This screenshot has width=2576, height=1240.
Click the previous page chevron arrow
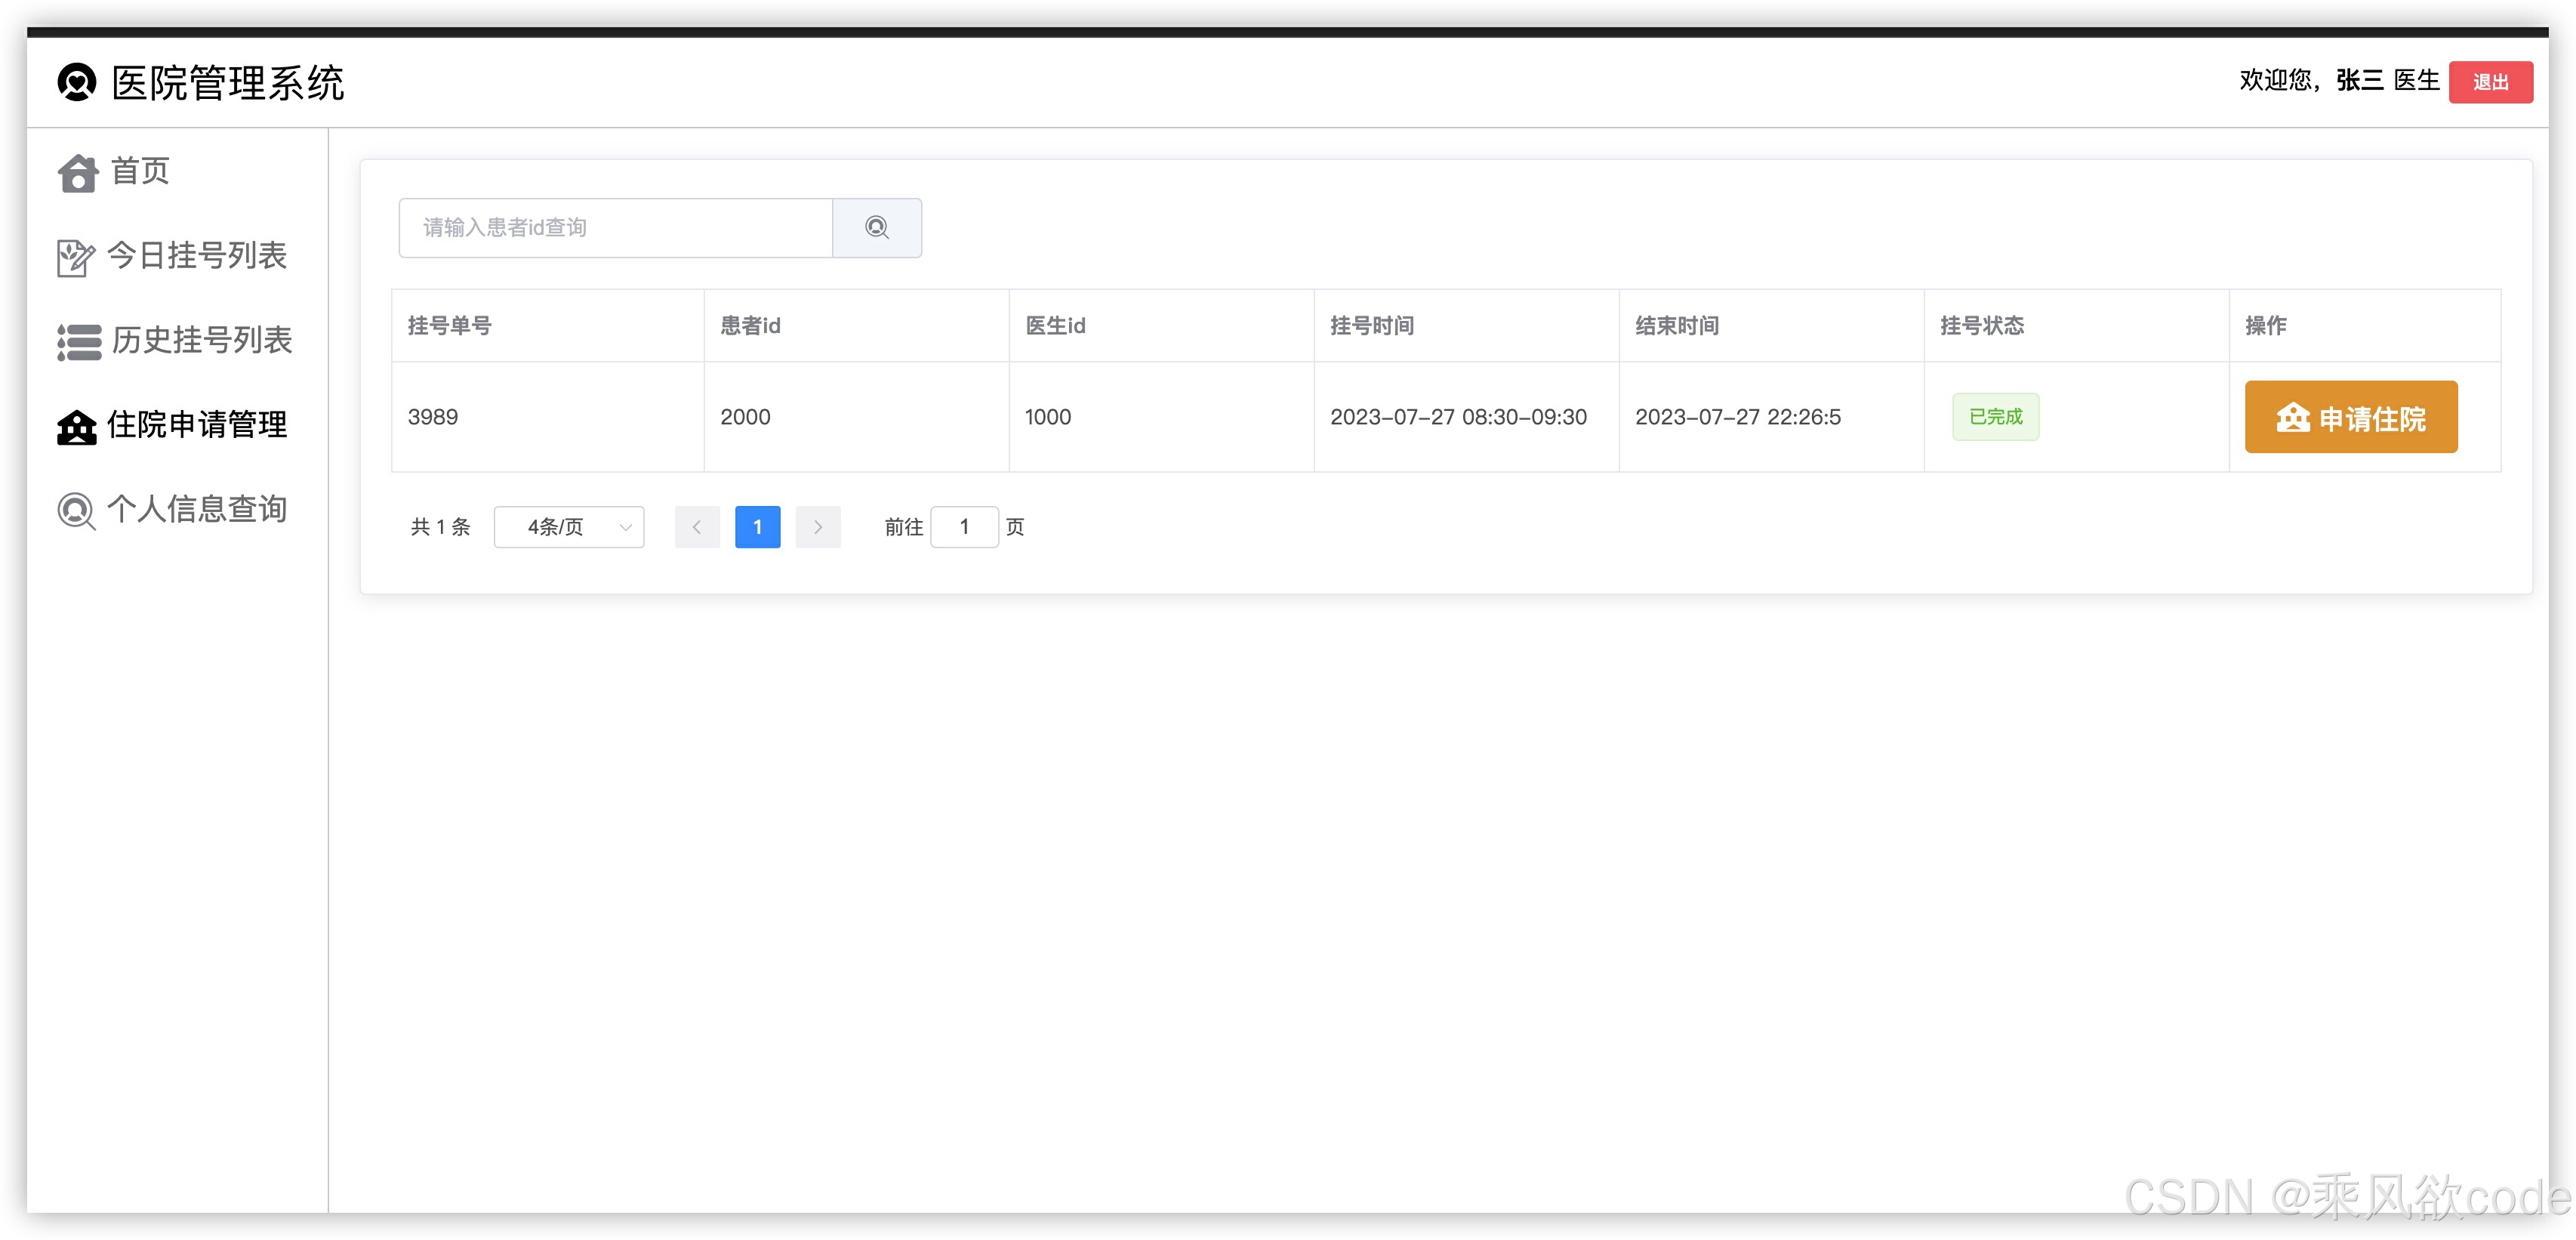pos(697,527)
